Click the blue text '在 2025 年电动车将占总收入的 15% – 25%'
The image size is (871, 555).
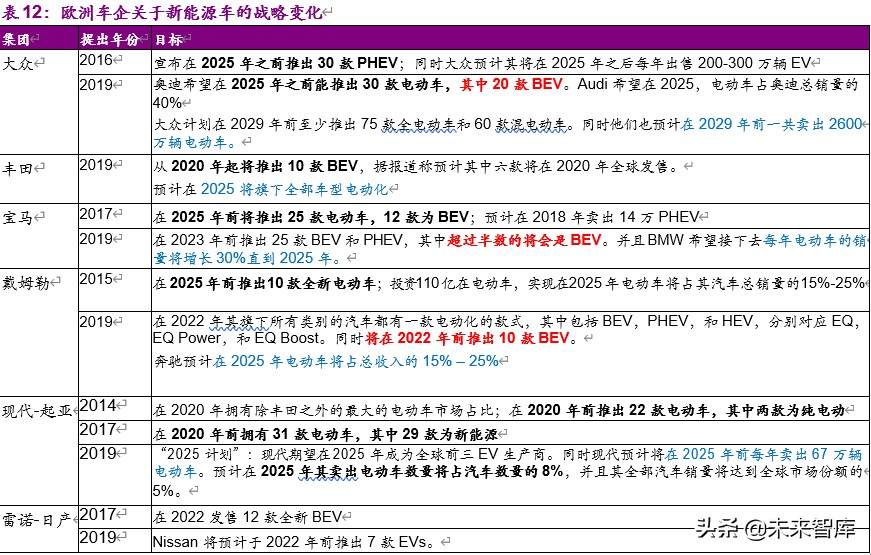[x=356, y=361]
